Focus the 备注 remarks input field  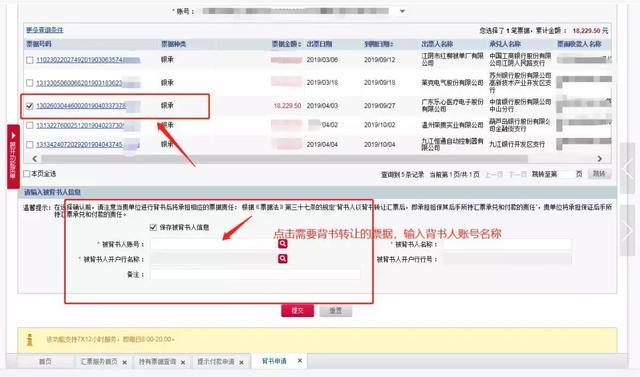pos(255,274)
